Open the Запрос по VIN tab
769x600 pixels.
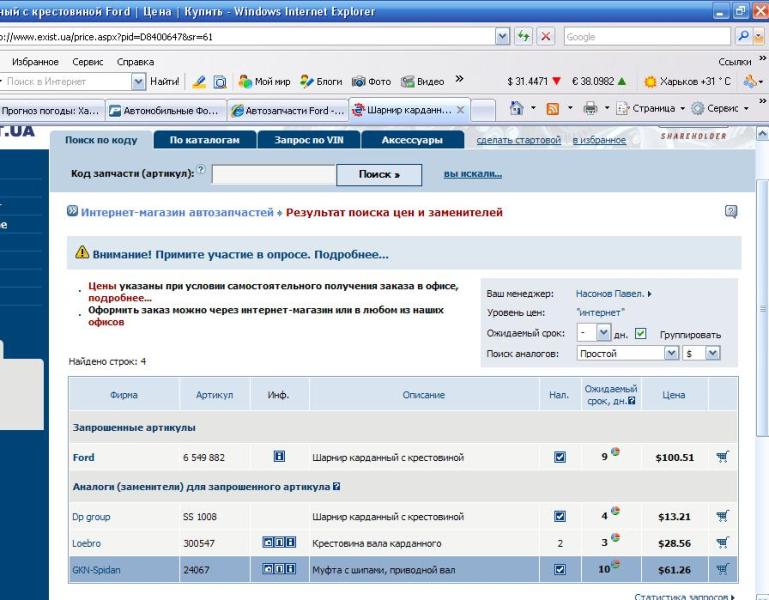click(308, 140)
